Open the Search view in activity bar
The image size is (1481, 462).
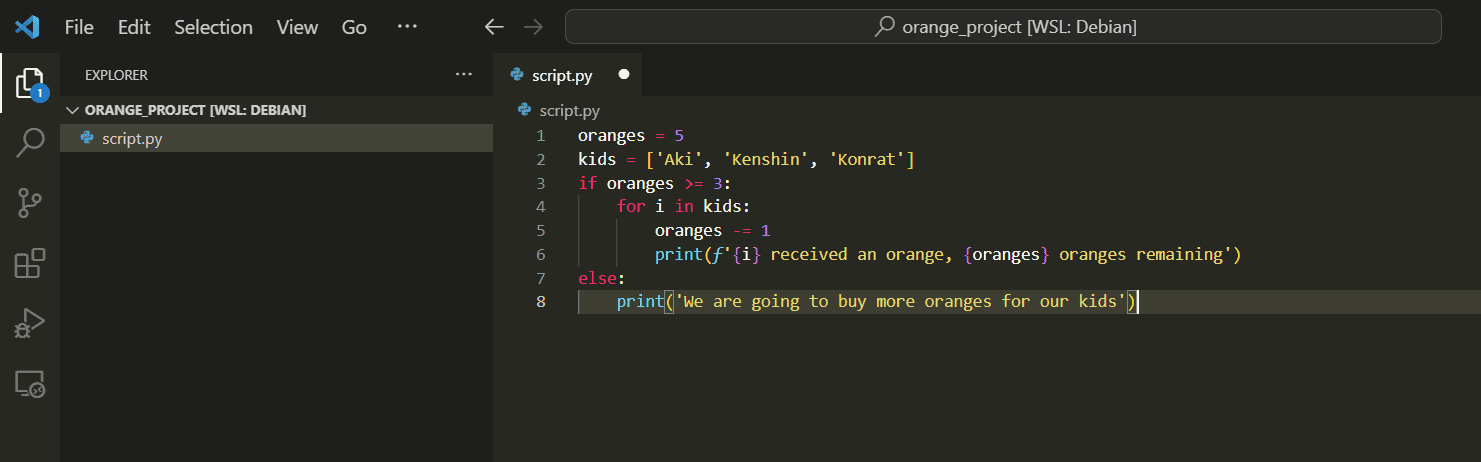[30, 144]
